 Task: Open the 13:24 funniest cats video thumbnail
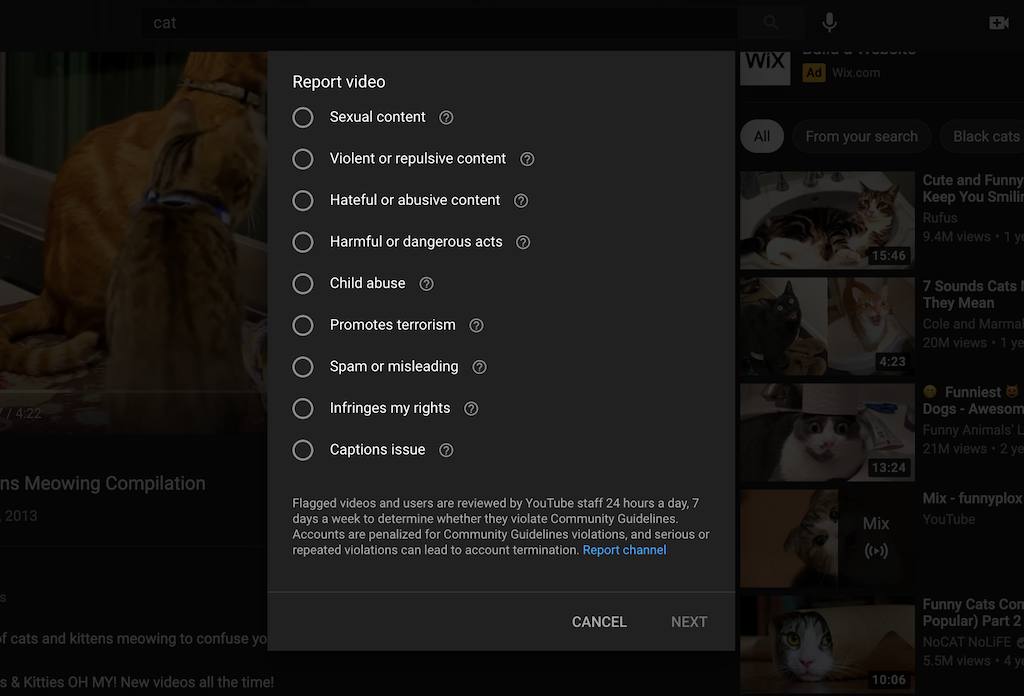pyautogui.click(x=827, y=432)
